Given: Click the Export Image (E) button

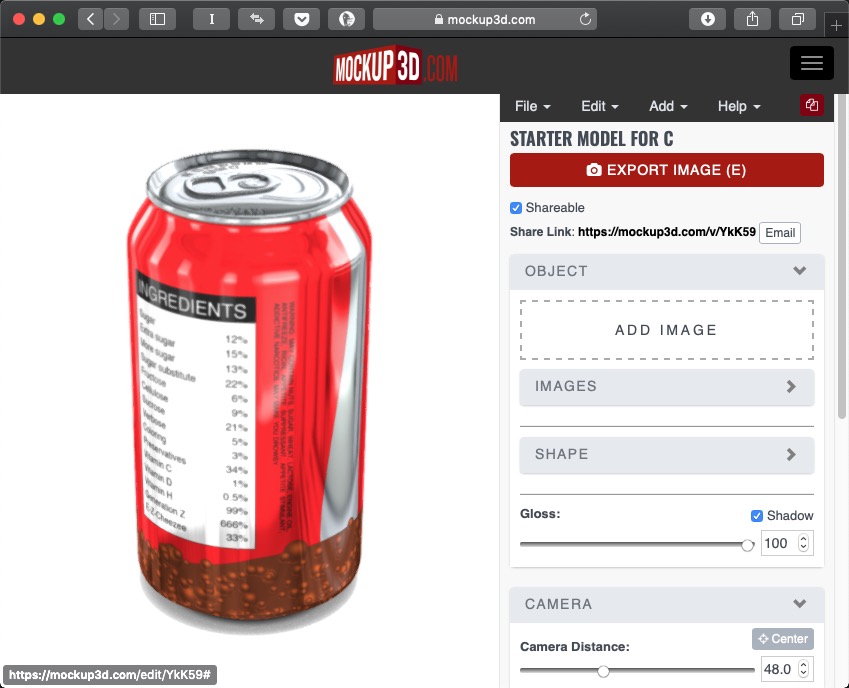Looking at the screenshot, I should (667, 170).
